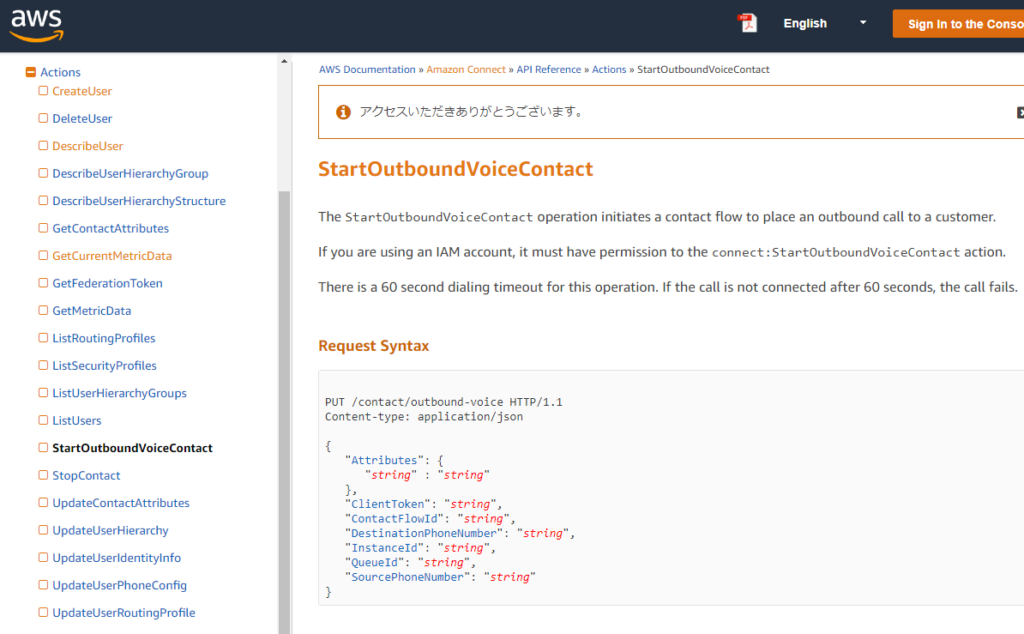Click the box icon beside UpdateUserIdentityInfo
This screenshot has width=1024, height=634.
pos(43,557)
